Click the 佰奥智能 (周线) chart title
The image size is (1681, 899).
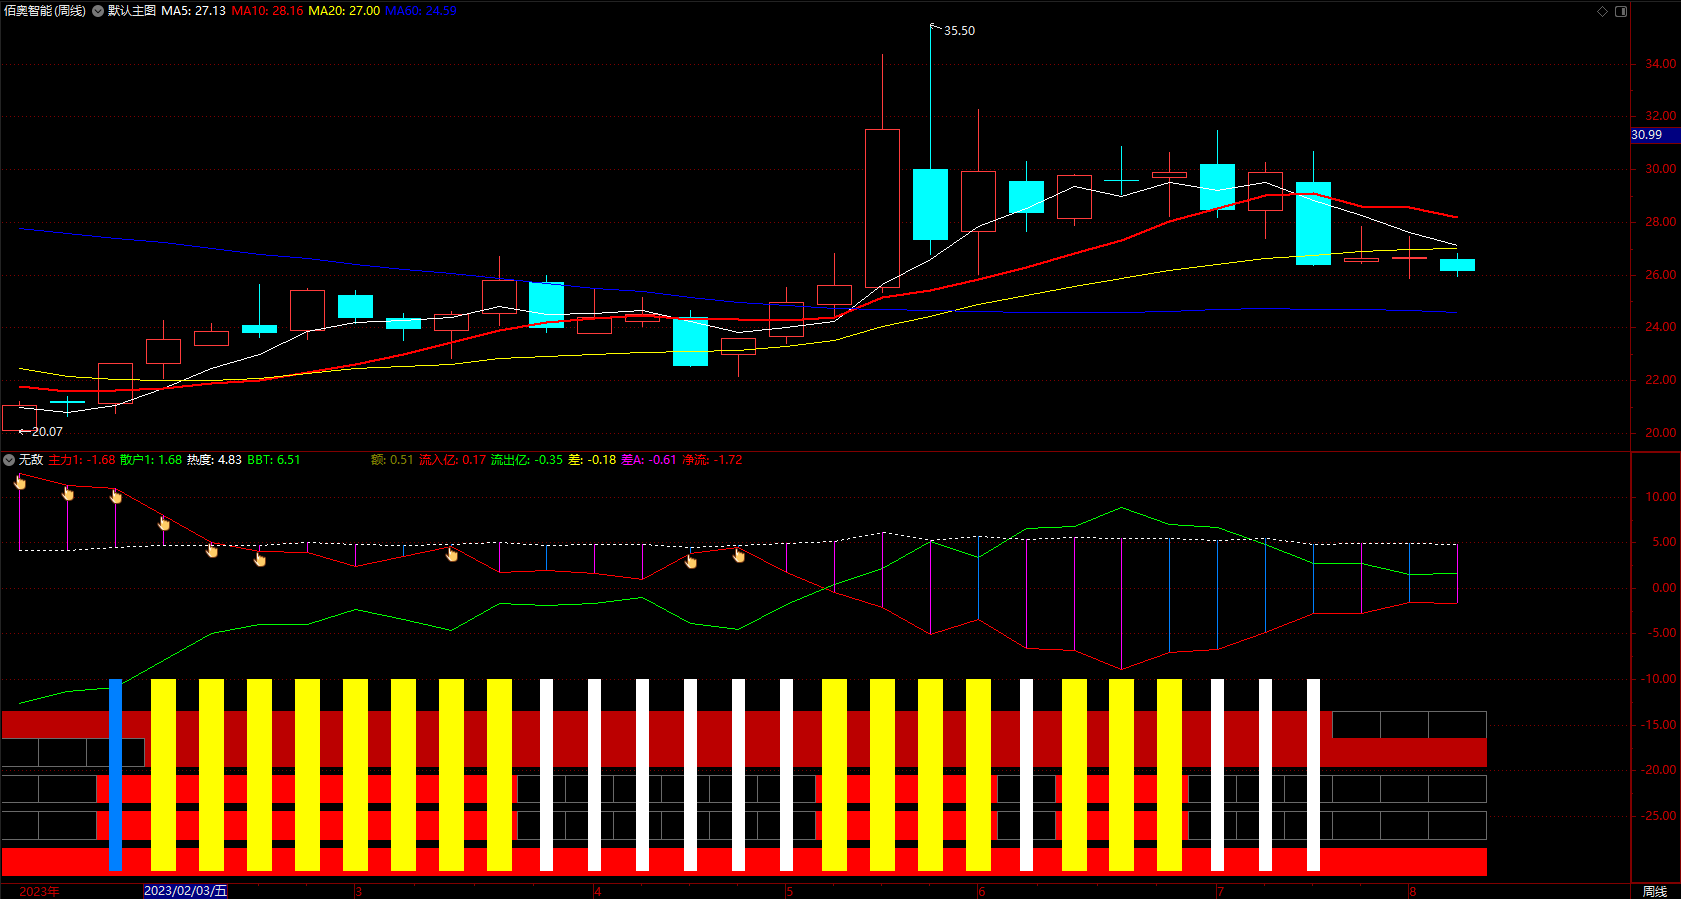coord(45,11)
